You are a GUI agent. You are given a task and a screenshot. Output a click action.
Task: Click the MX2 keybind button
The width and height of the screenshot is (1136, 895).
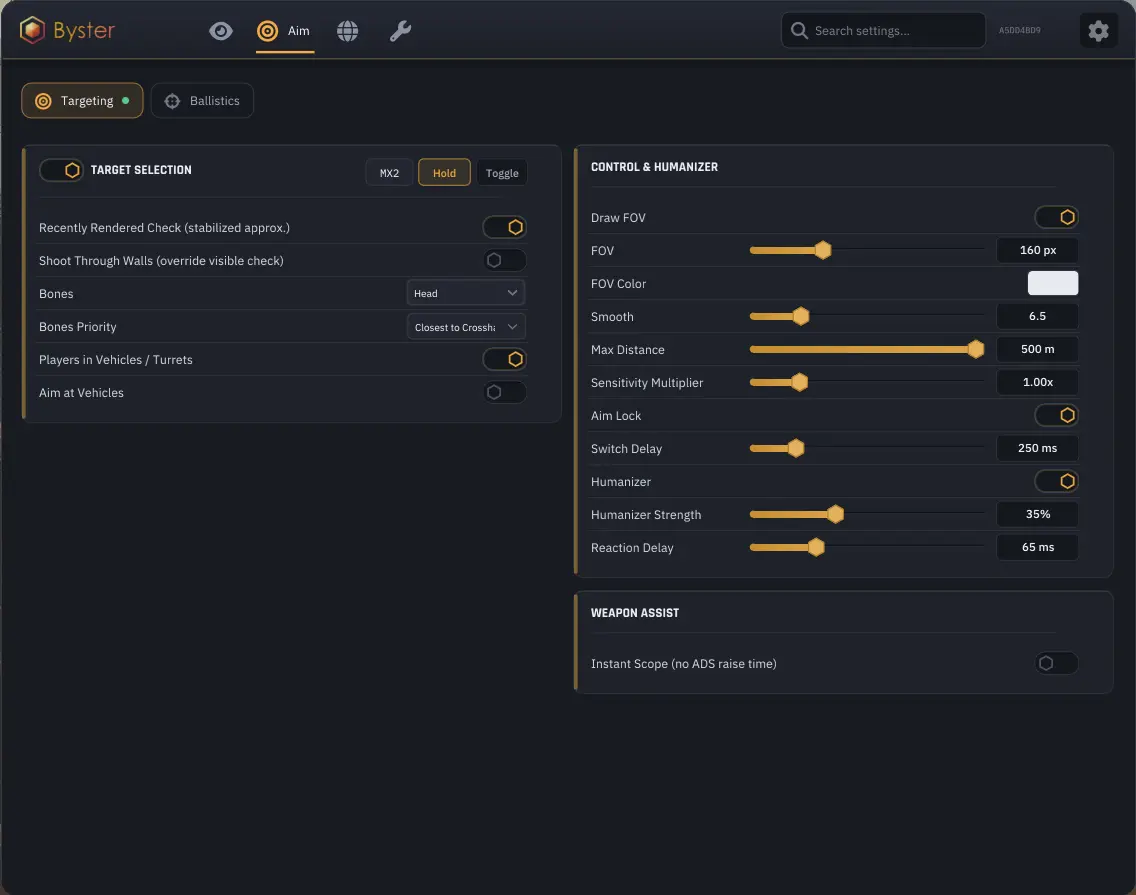389,172
